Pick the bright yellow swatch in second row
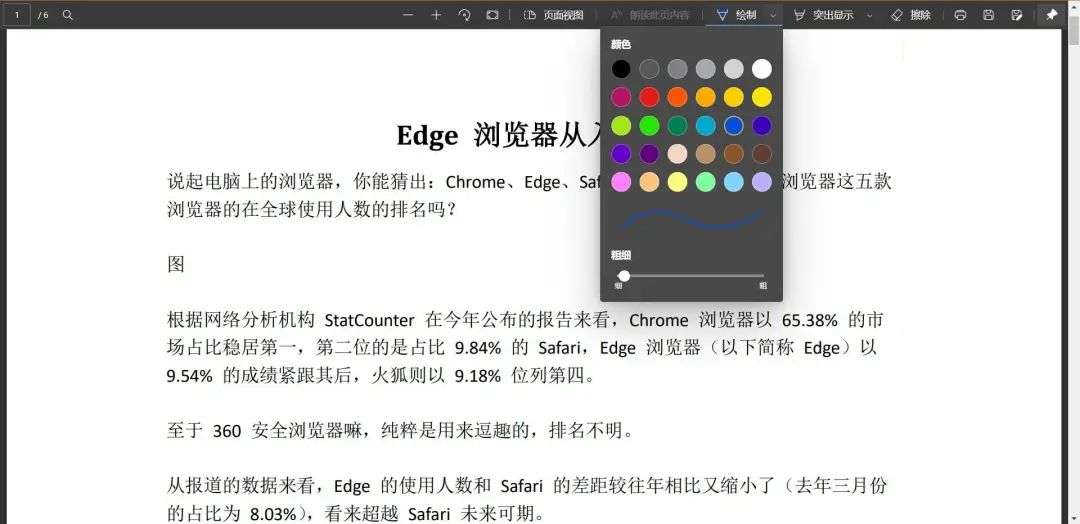 [x=762, y=97]
